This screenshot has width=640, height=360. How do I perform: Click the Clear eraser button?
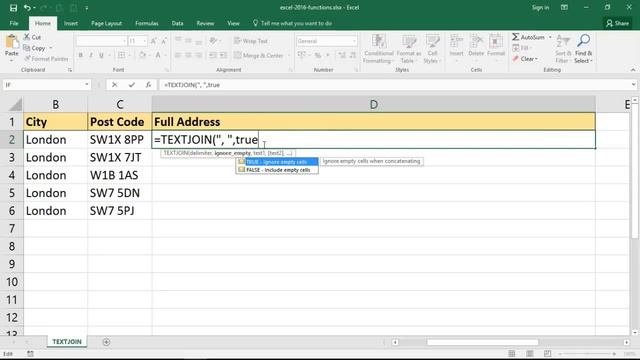tap(525, 59)
